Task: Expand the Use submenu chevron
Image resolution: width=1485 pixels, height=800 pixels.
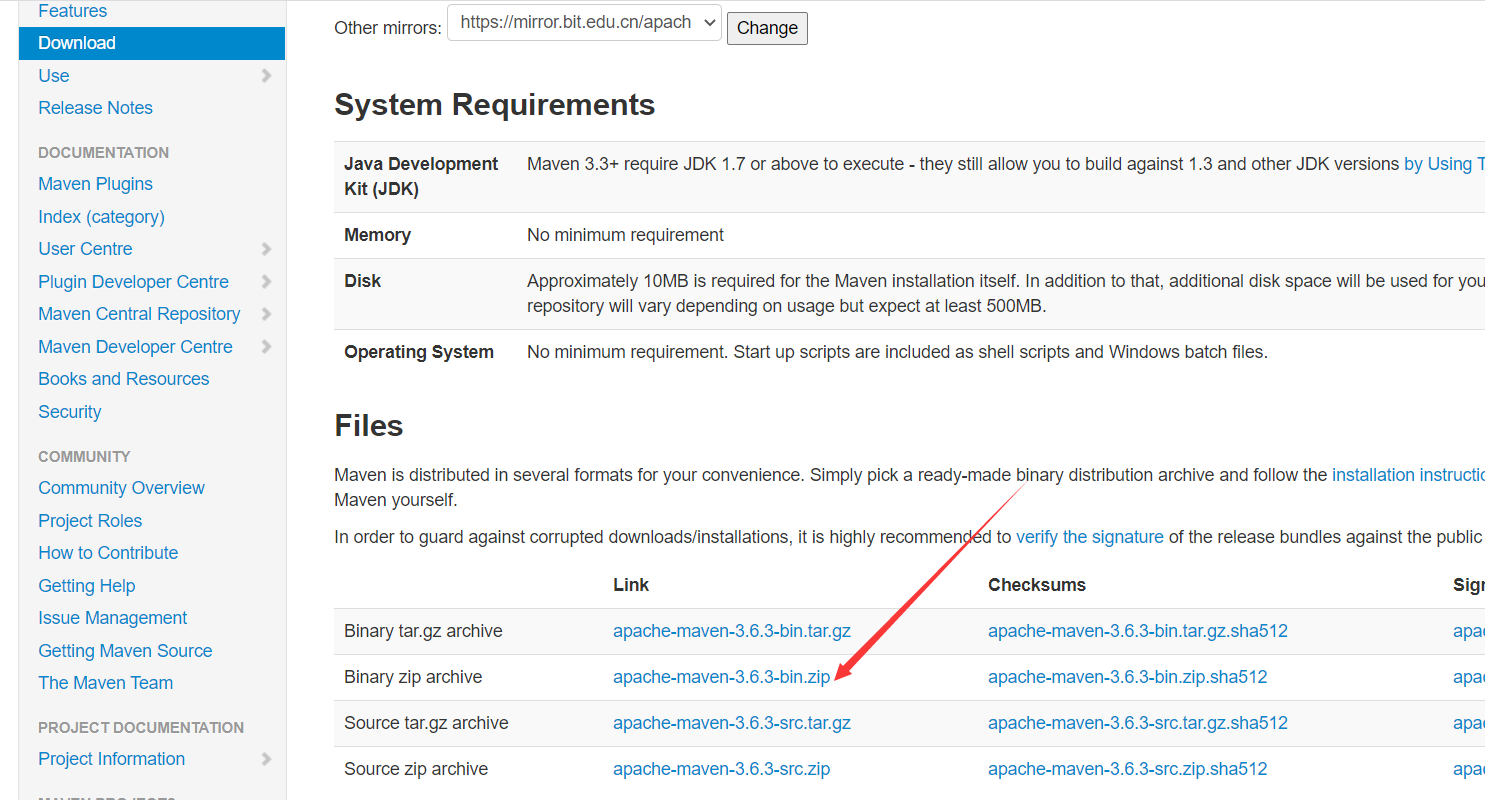Action: click(266, 76)
